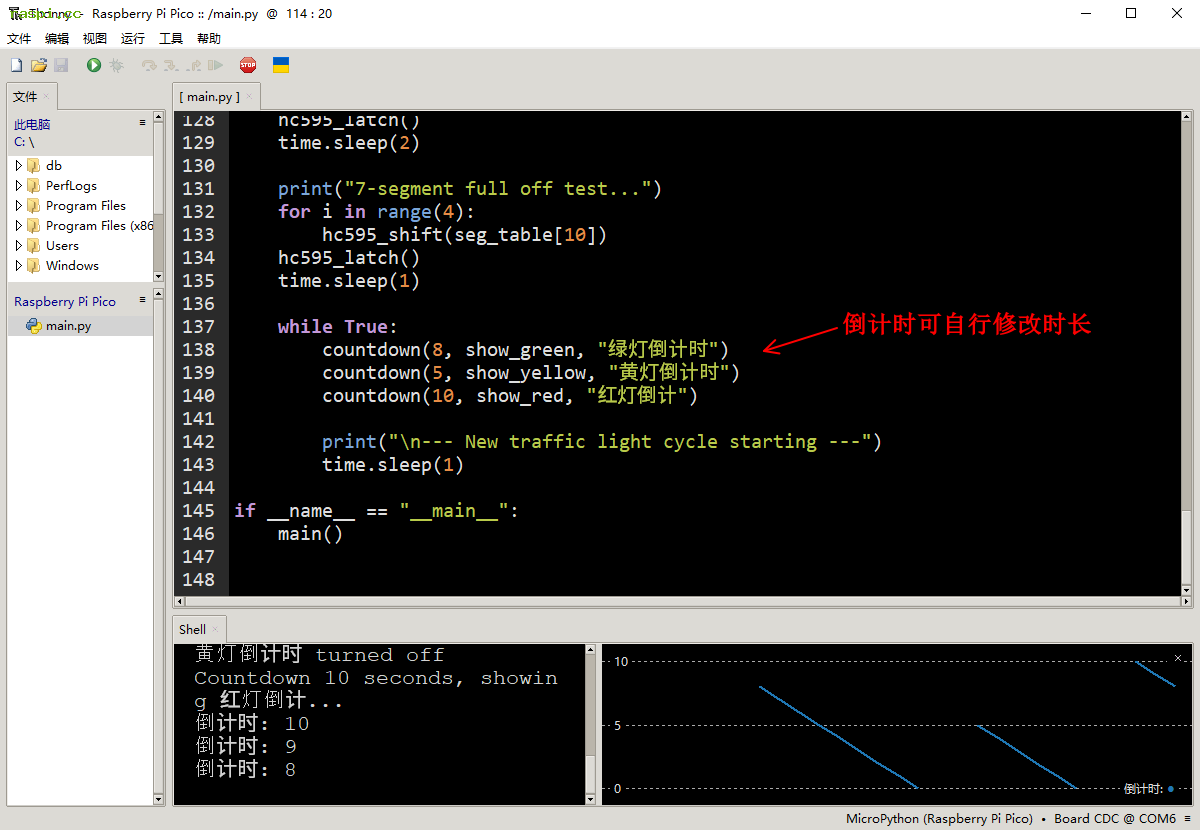Expand the Users folder node
Viewport: 1200px width, 830px height.
point(19,246)
